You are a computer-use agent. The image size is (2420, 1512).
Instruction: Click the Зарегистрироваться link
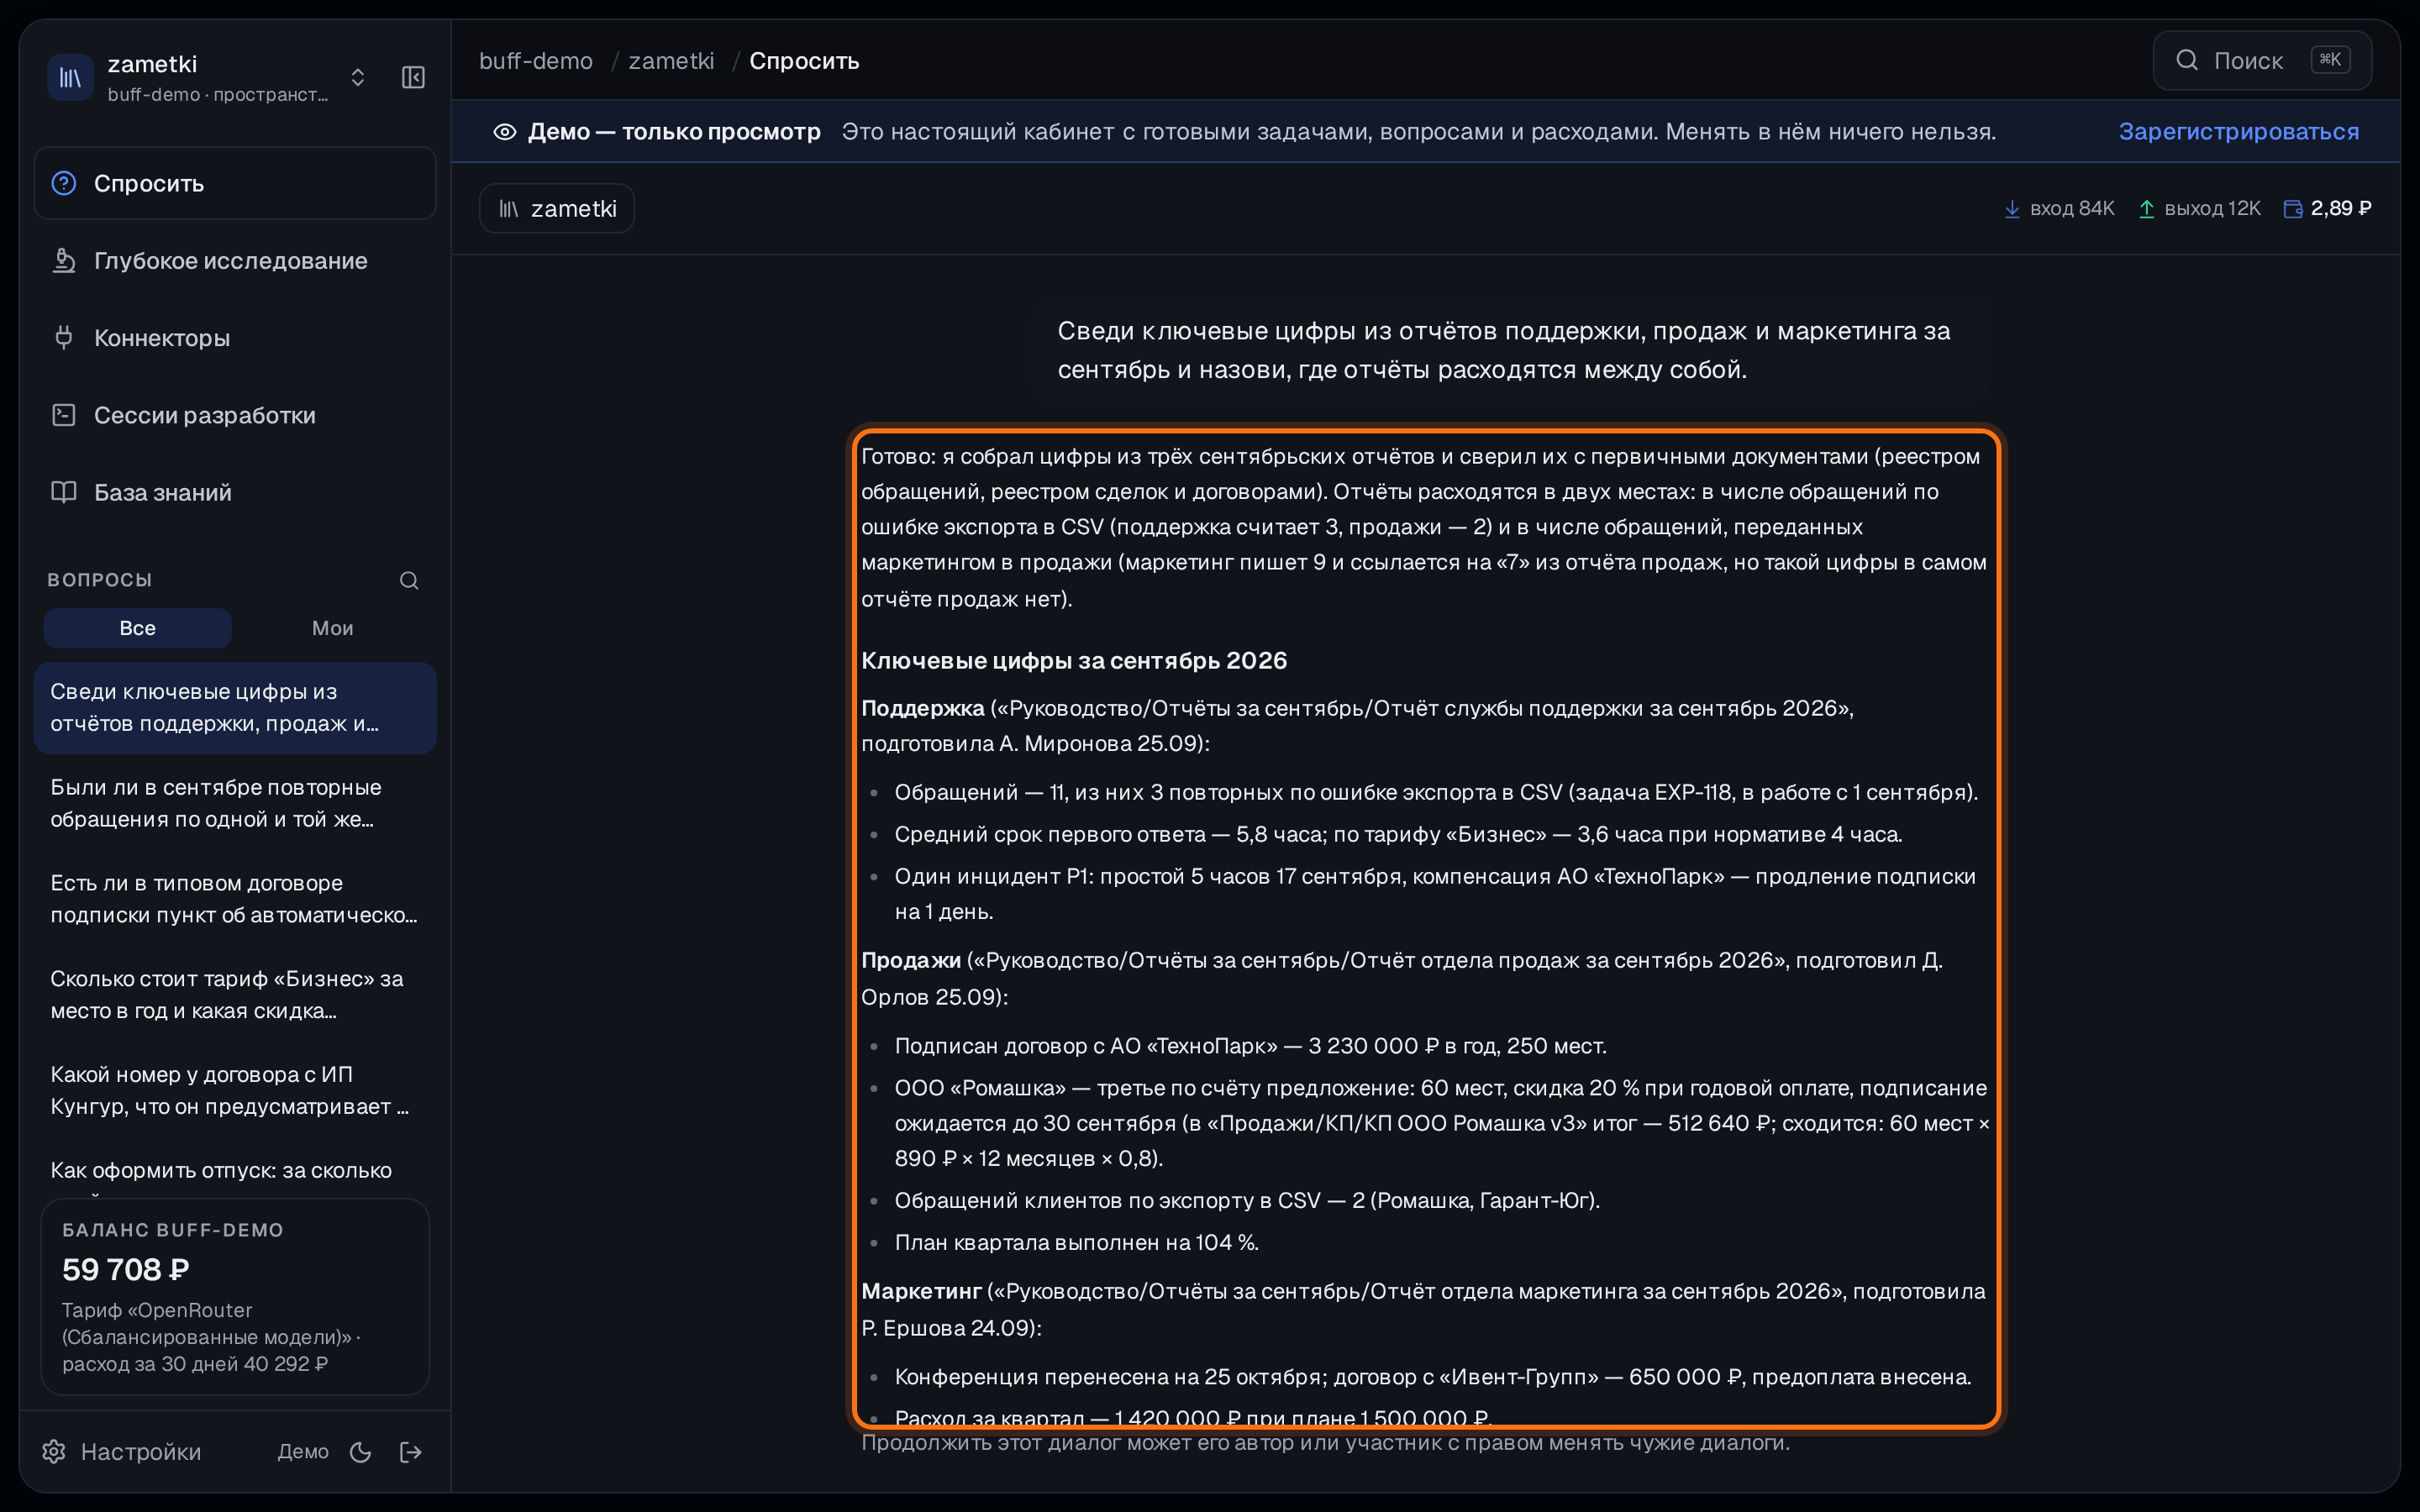2238,132
